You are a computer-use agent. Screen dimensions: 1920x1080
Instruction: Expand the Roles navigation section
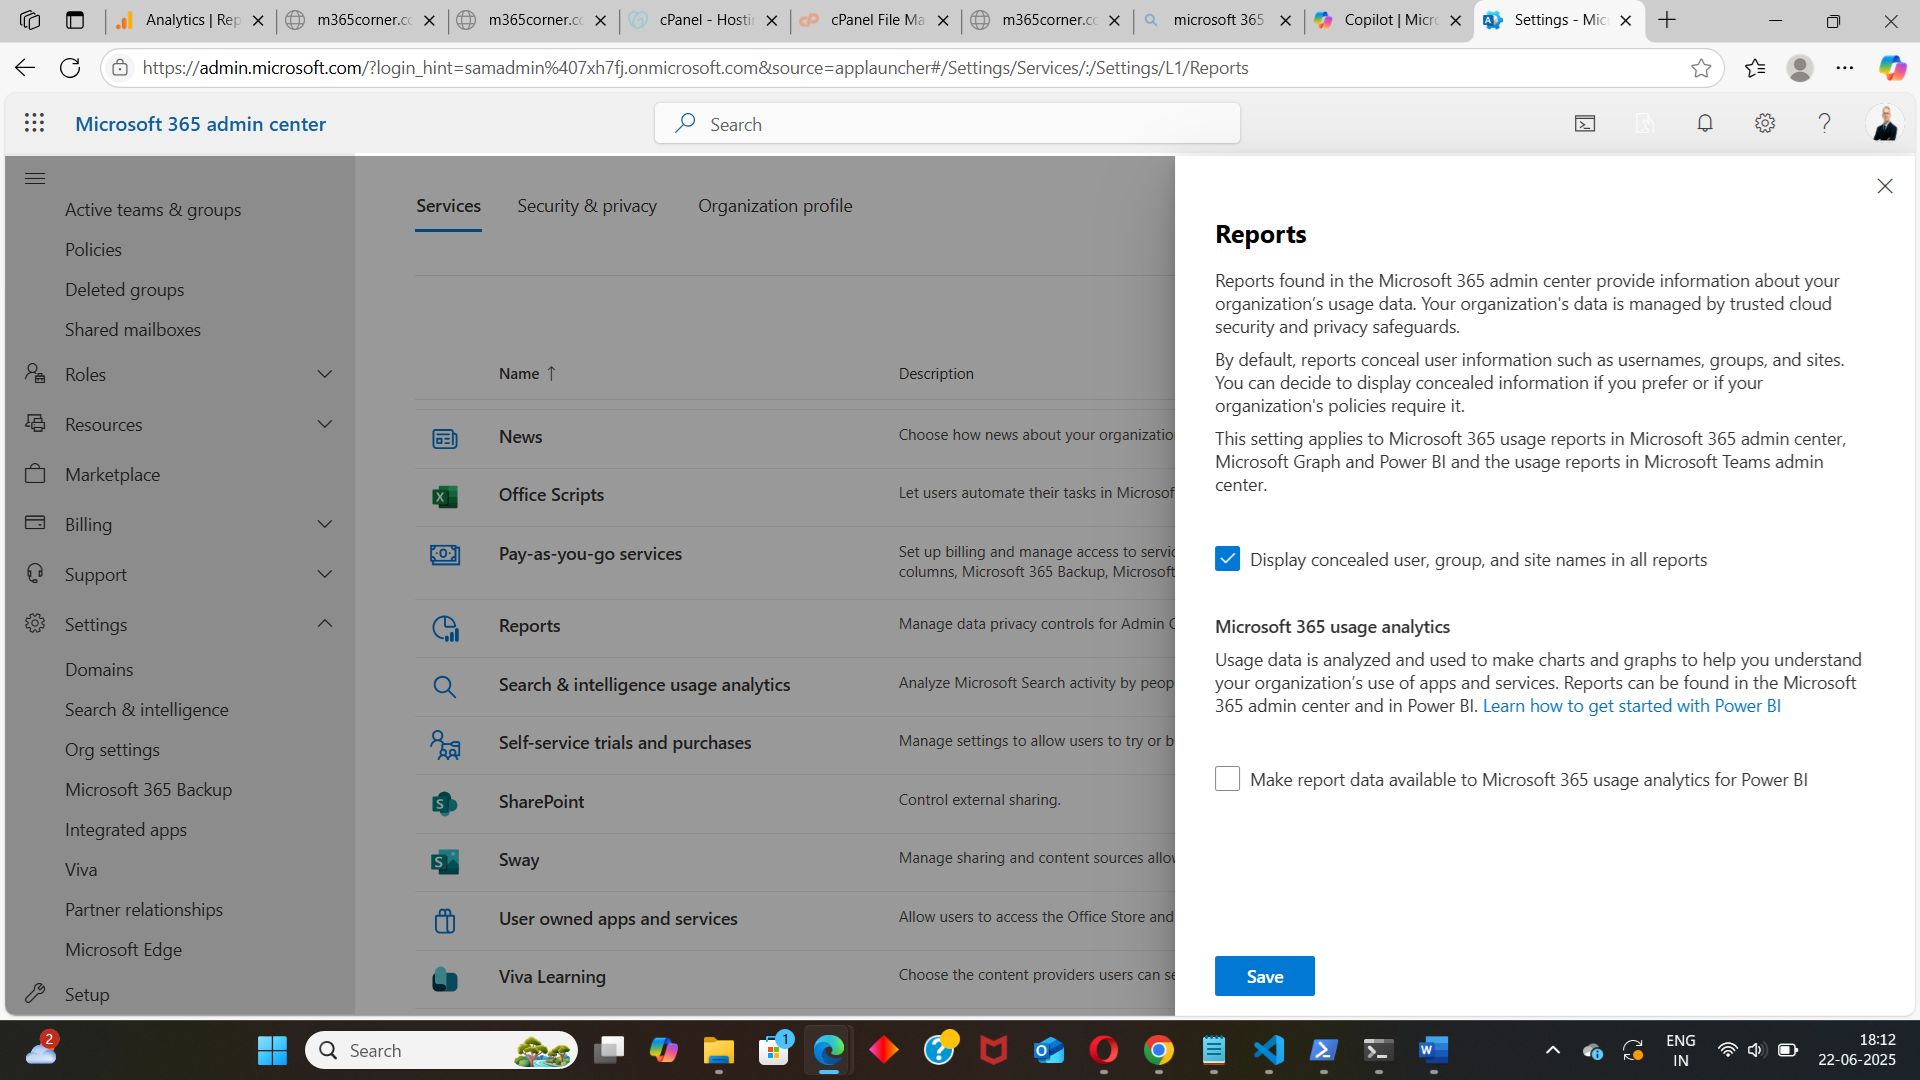pyautogui.click(x=325, y=374)
